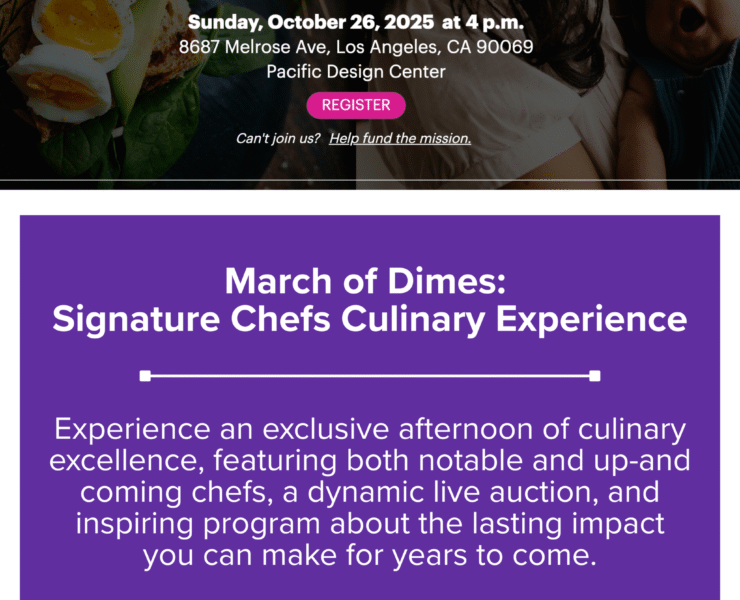Click 'Signature Chefs Culinary Experience' title line

[x=370, y=320]
